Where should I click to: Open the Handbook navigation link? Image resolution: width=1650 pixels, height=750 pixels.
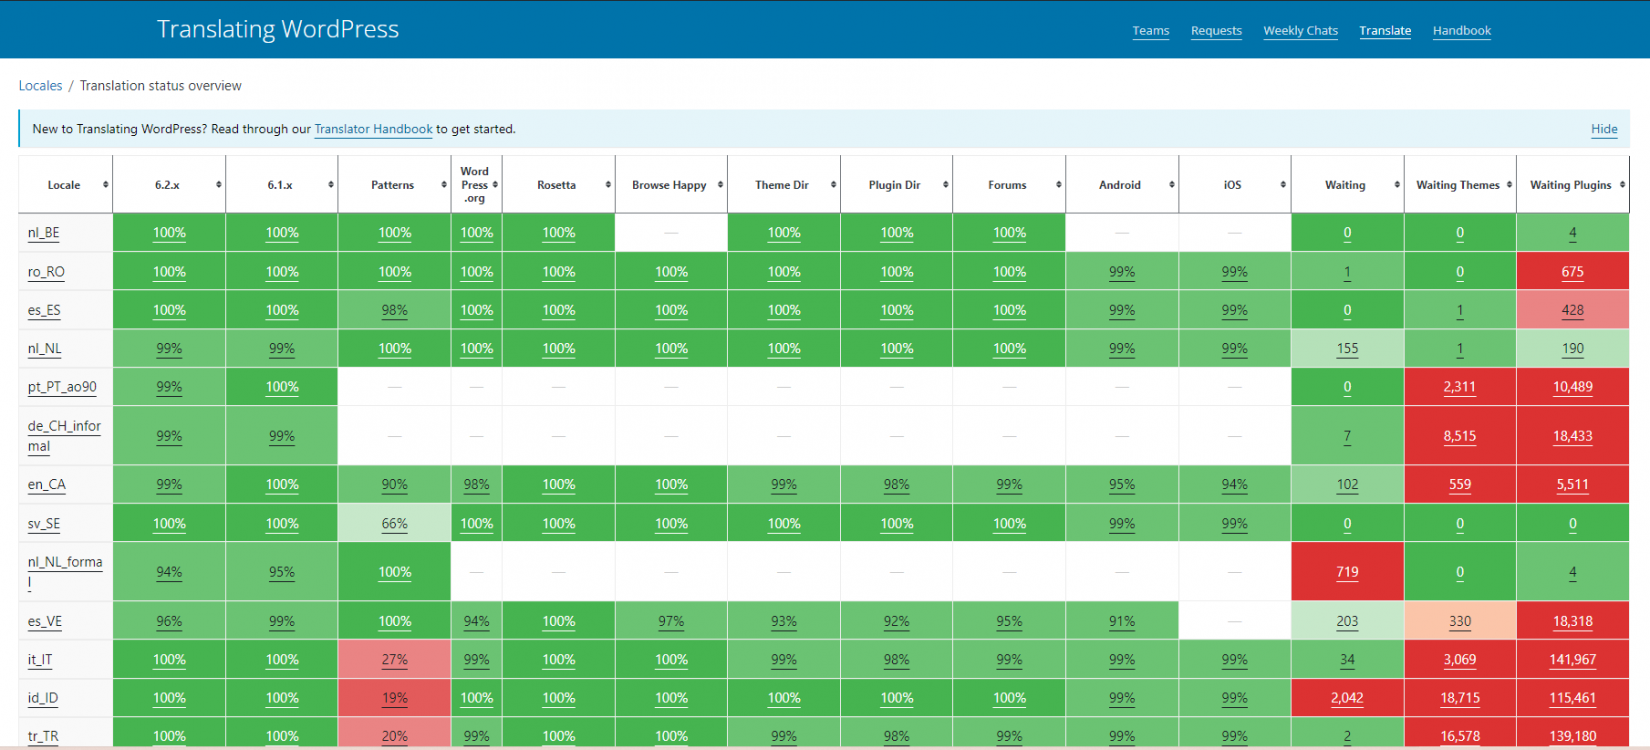(1461, 31)
